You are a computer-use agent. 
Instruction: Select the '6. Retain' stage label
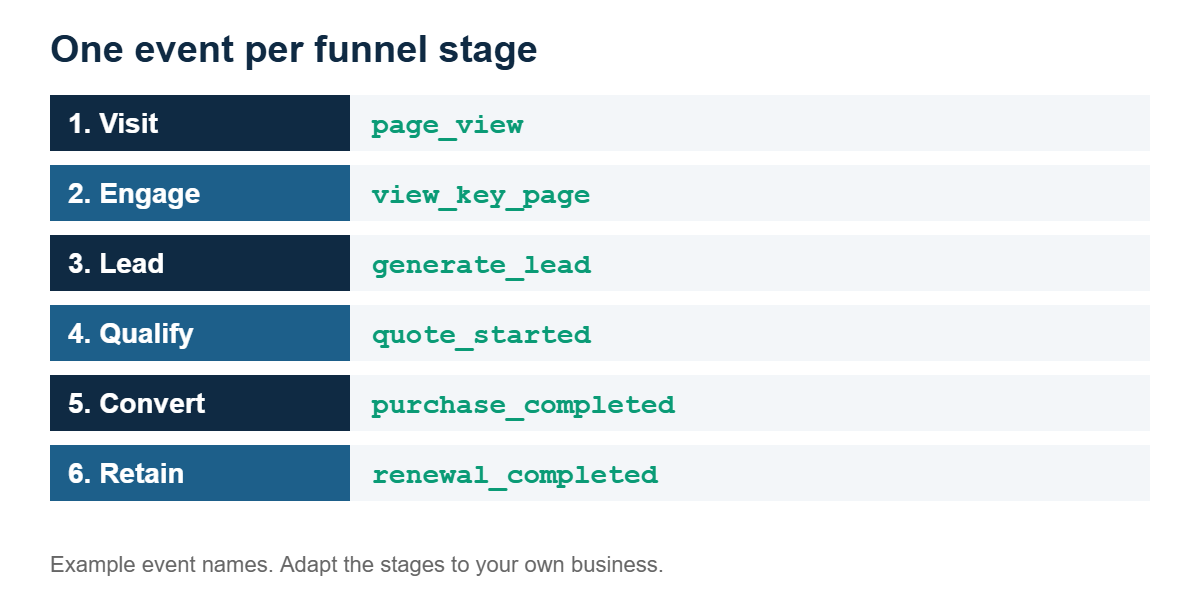(200, 473)
